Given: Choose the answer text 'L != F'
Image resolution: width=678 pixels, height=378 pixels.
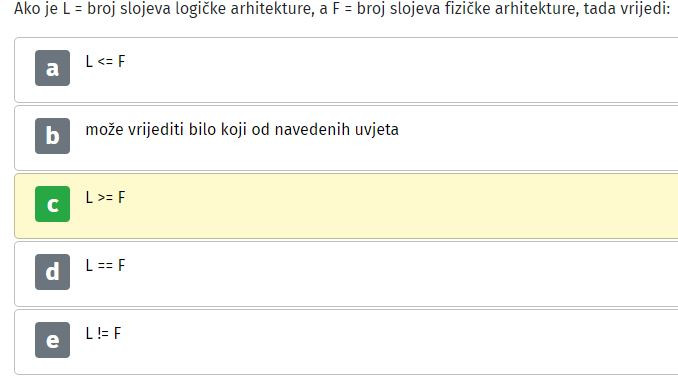Looking at the screenshot, I should pos(103,333).
